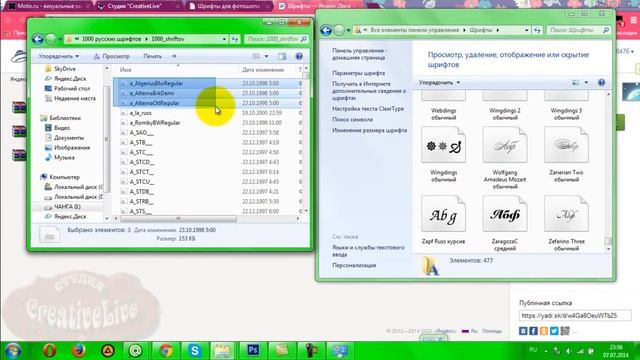The width and height of the screenshot is (640, 360).
Task: Select file a_RombyBWRegular
Action: tap(155, 123)
